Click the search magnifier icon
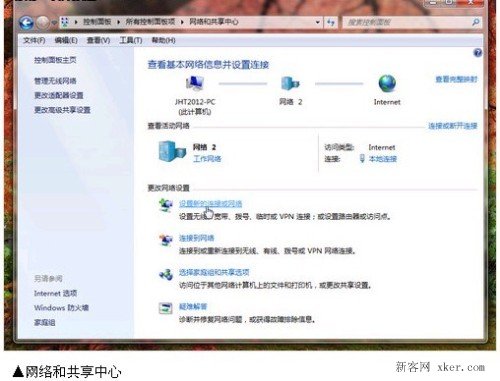Image resolution: width=500 pixels, height=381 pixels. [476, 22]
